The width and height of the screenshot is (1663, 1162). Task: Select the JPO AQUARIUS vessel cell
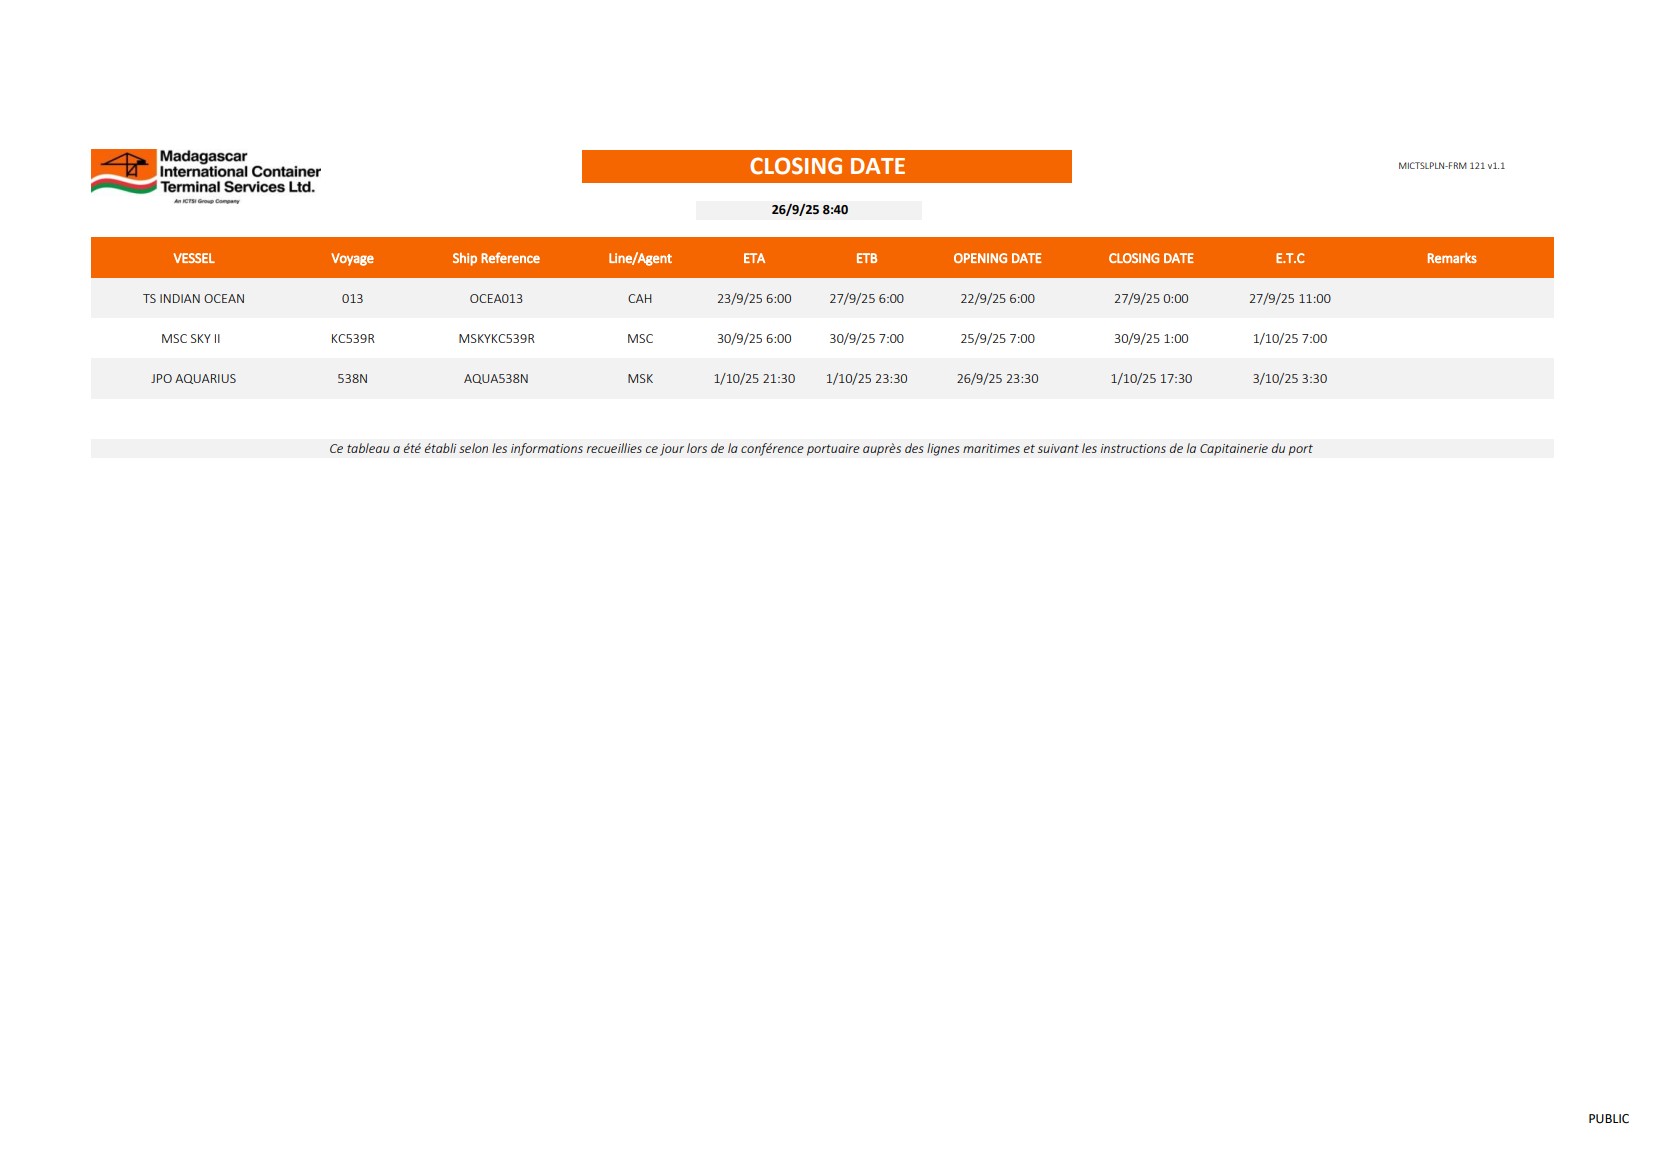pyautogui.click(x=194, y=379)
